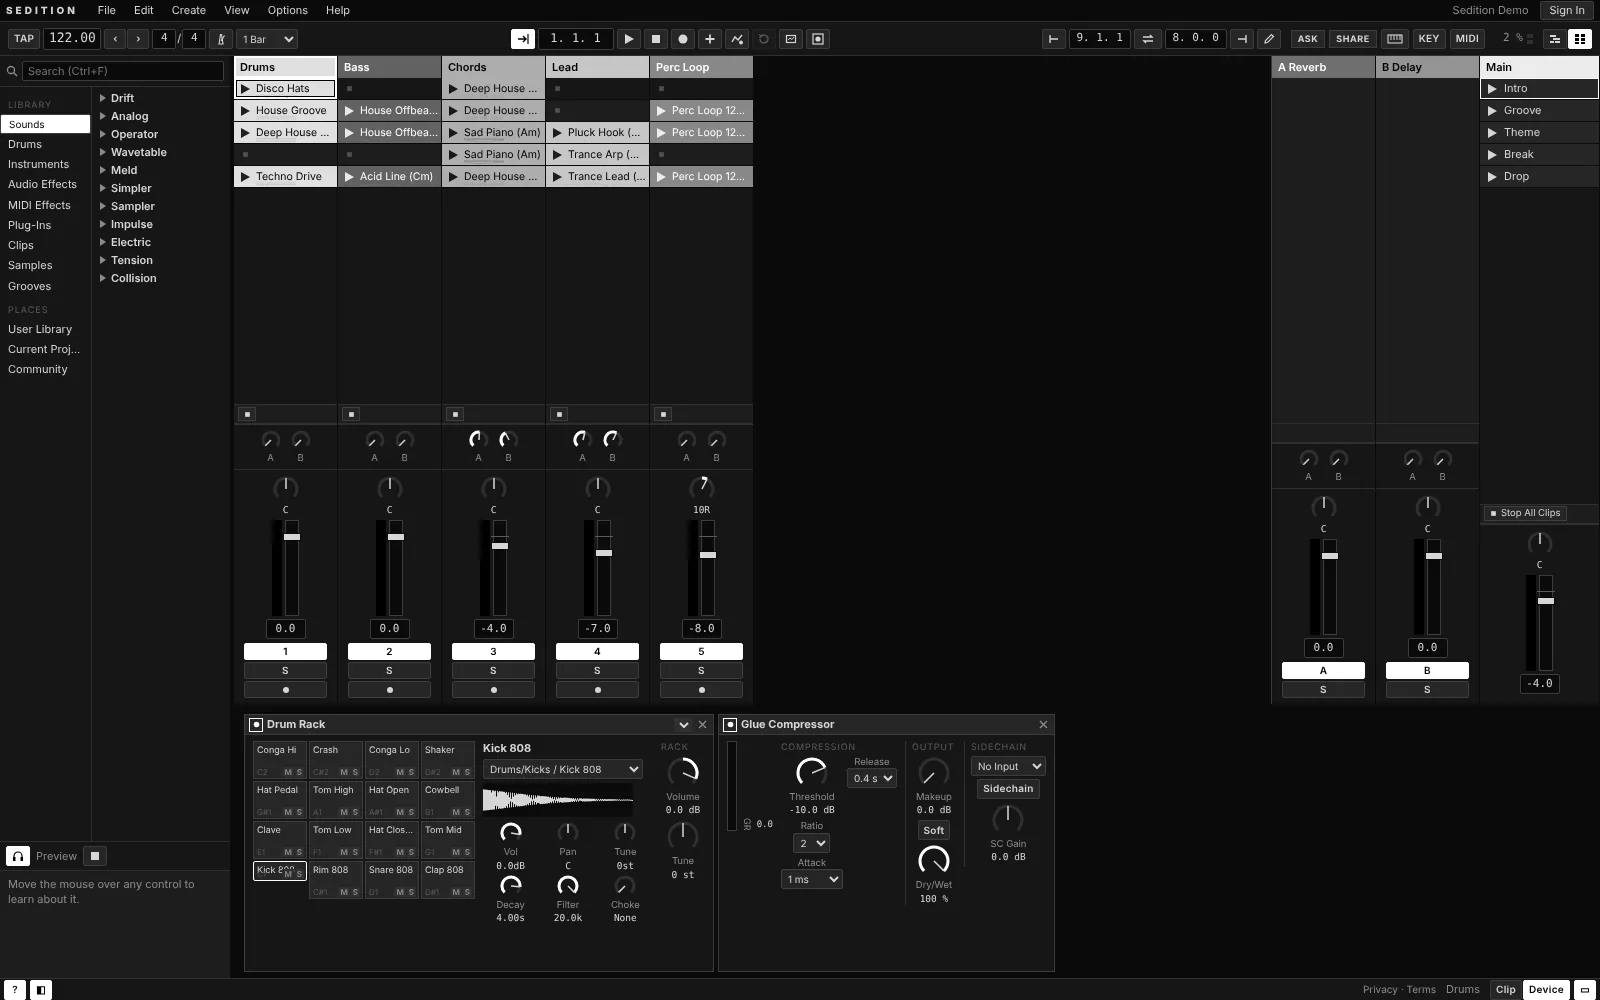Screen dimensions: 1600x1000
Task: Toggle the computer MIDI keyboard icon
Action: 1394,39
